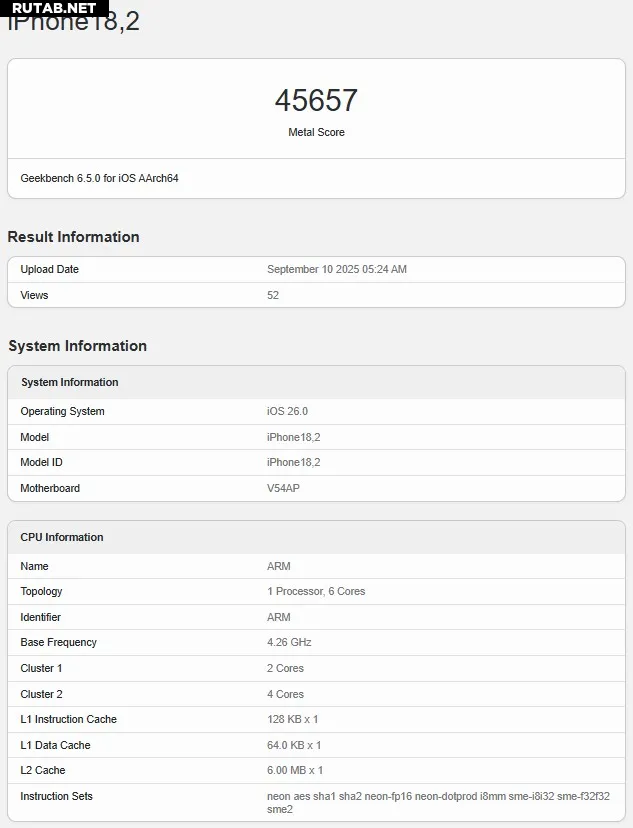Click the Identifier label
Viewport: 633px width, 828px height.
click(x=41, y=617)
